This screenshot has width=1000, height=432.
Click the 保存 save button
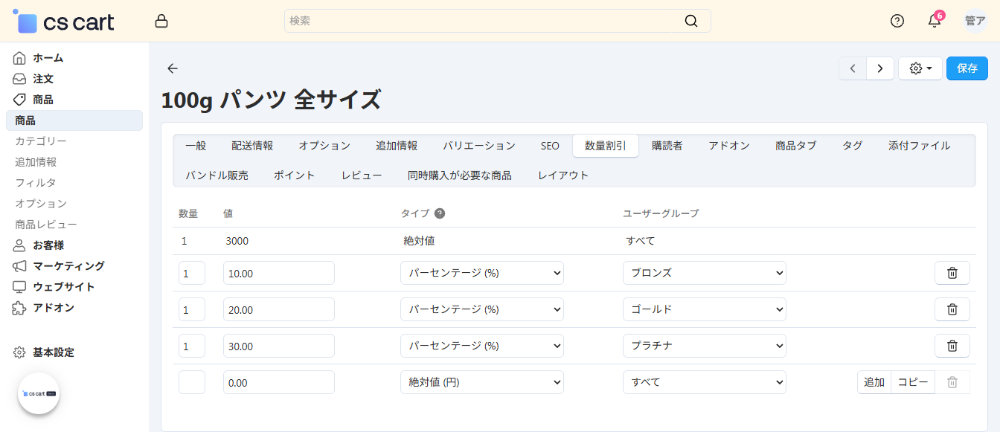[966, 68]
